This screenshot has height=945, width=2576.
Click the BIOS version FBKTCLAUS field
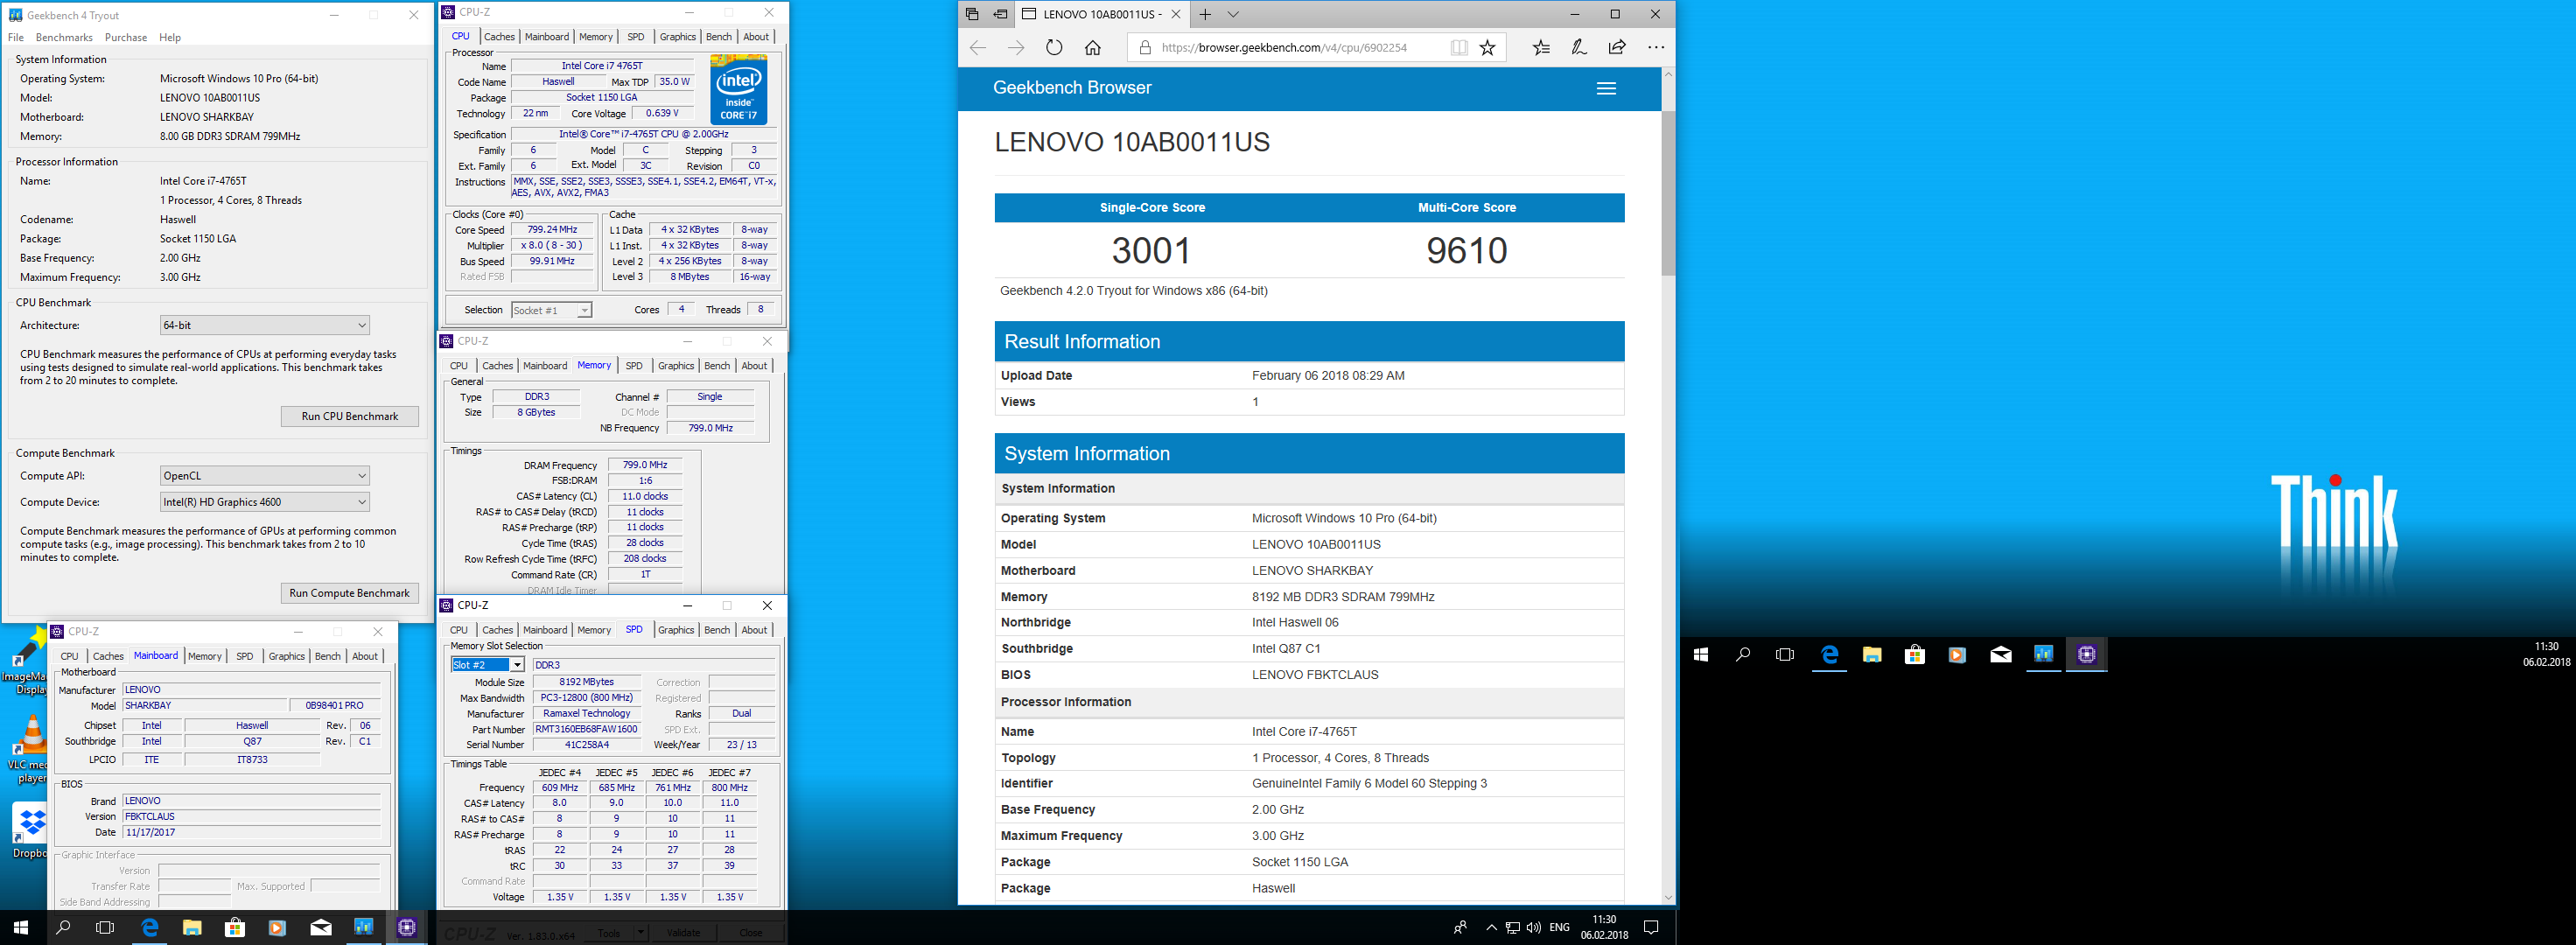(x=251, y=817)
